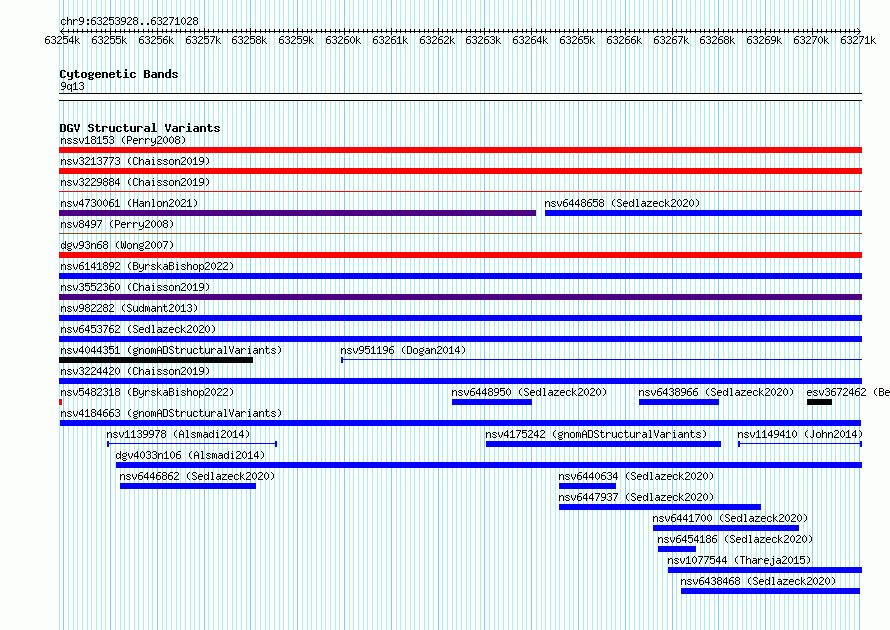Image resolution: width=890 pixels, height=630 pixels.
Task: Click the 63260k ruler tick label
Action: point(343,40)
